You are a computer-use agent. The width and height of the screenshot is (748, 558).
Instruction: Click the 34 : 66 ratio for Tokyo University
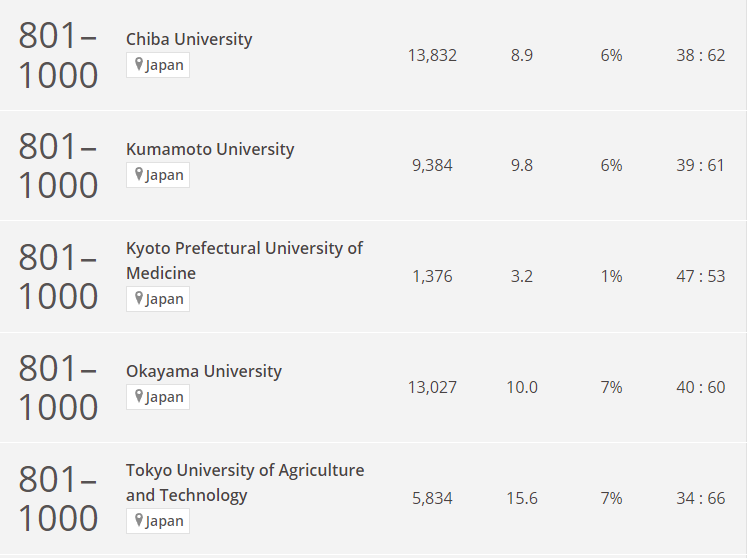[x=700, y=498]
